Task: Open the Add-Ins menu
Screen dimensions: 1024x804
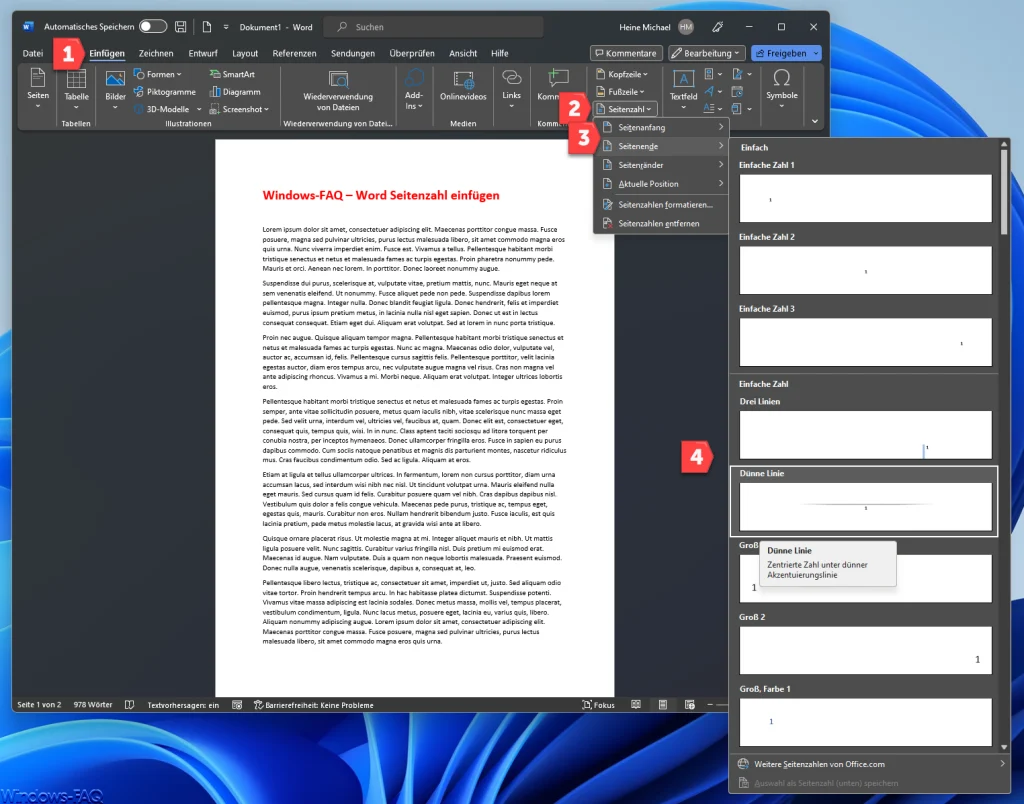Action: [x=414, y=90]
